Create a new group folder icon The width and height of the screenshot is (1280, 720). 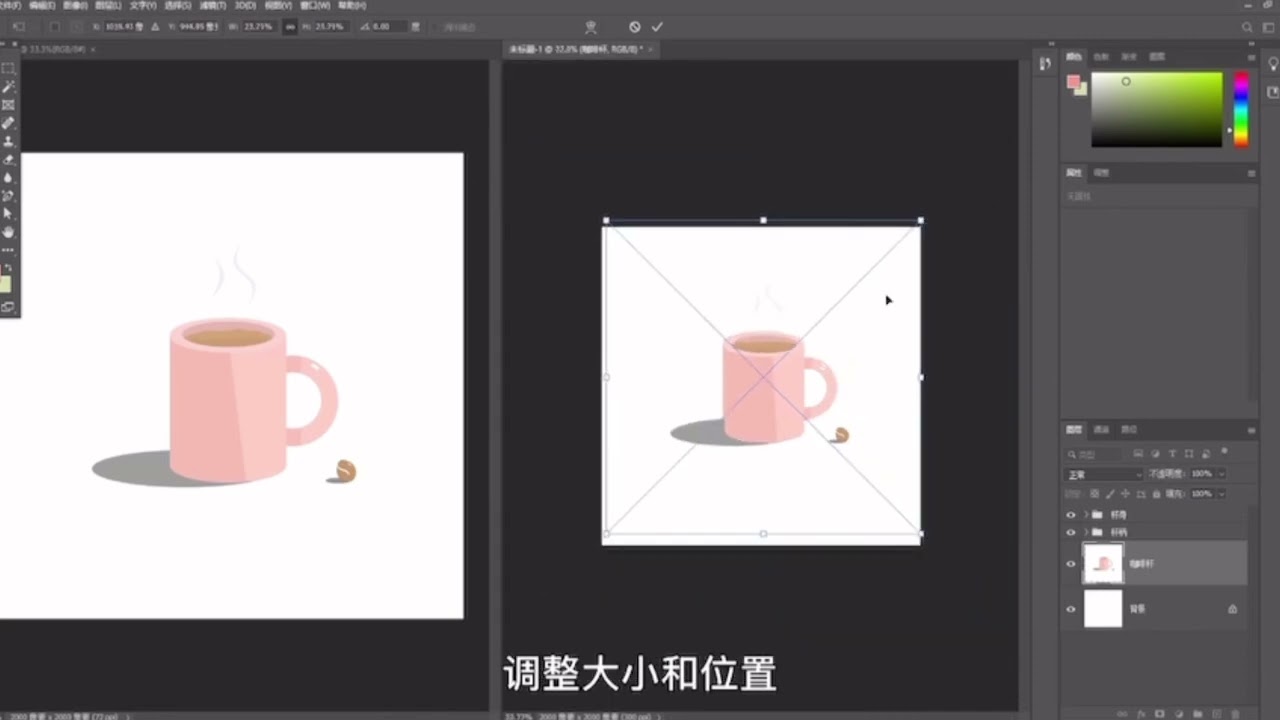pos(1197,714)
